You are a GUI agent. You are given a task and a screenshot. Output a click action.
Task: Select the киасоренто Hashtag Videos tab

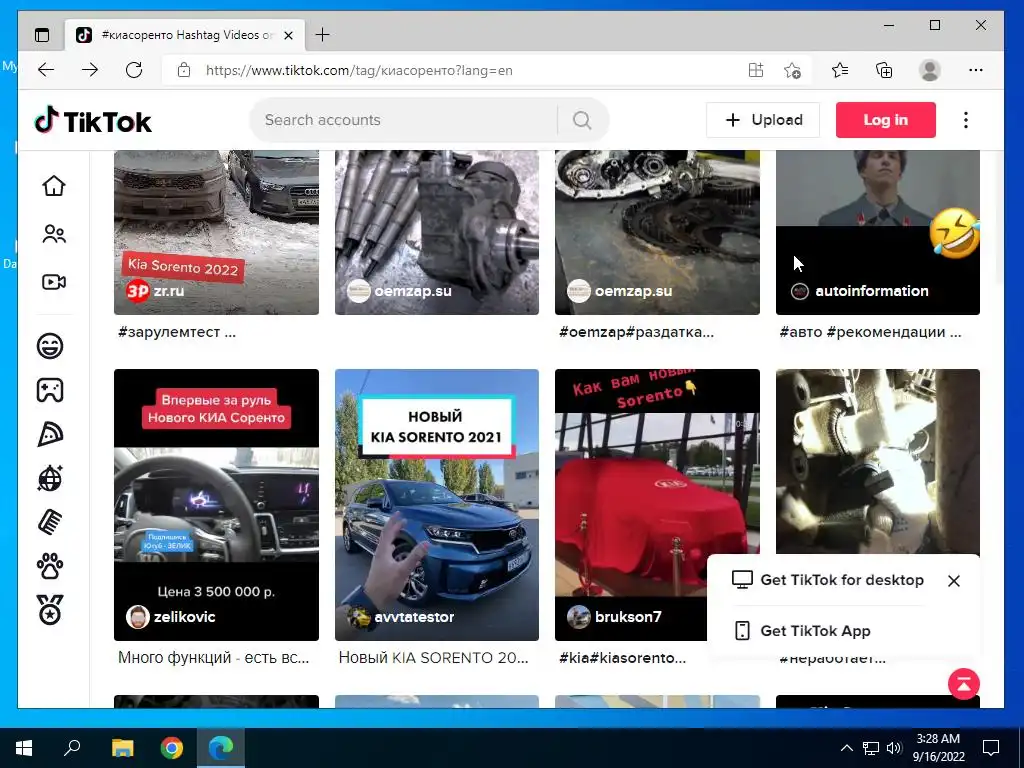(x=185, y=35)
